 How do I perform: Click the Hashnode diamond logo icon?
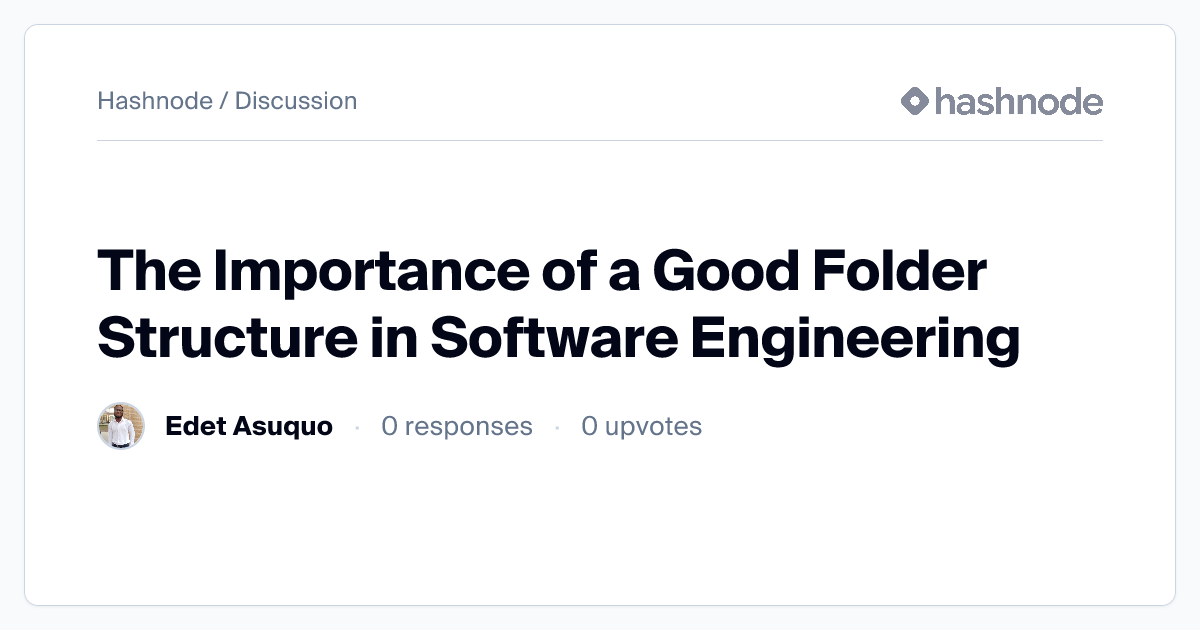point(915,101)
